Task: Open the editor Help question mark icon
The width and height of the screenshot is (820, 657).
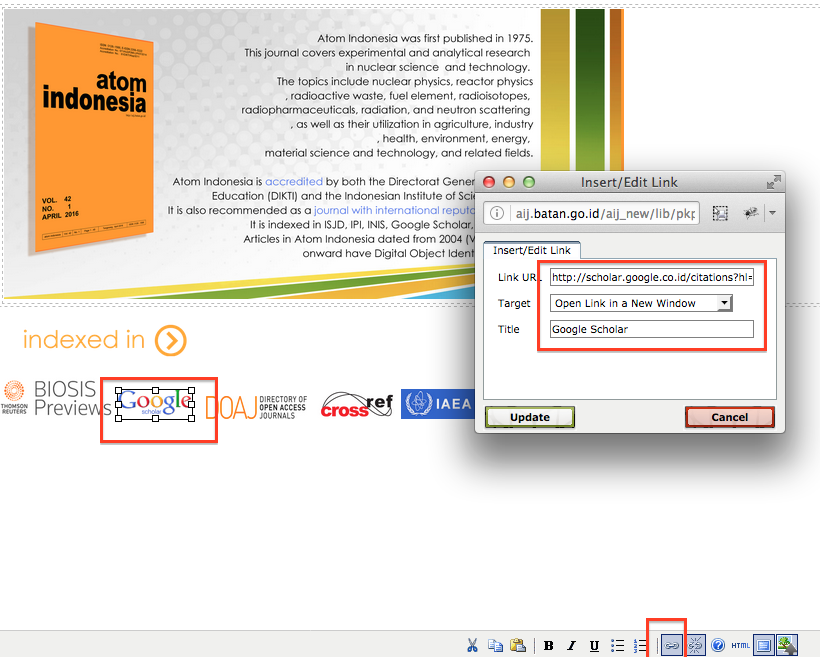Action: click(717, 645)
